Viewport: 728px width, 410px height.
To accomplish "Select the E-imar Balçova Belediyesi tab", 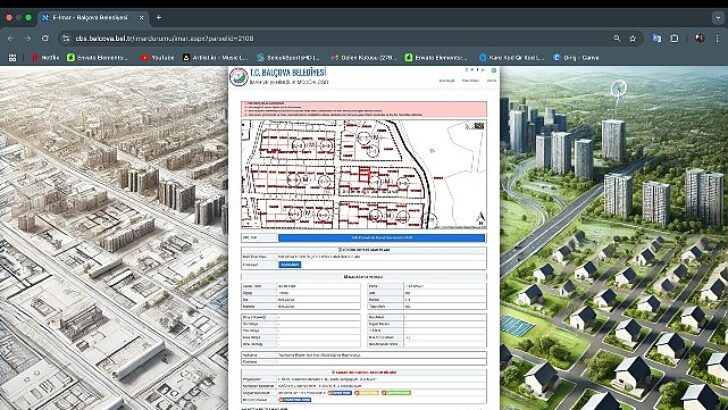I will [x=90, y=17].
